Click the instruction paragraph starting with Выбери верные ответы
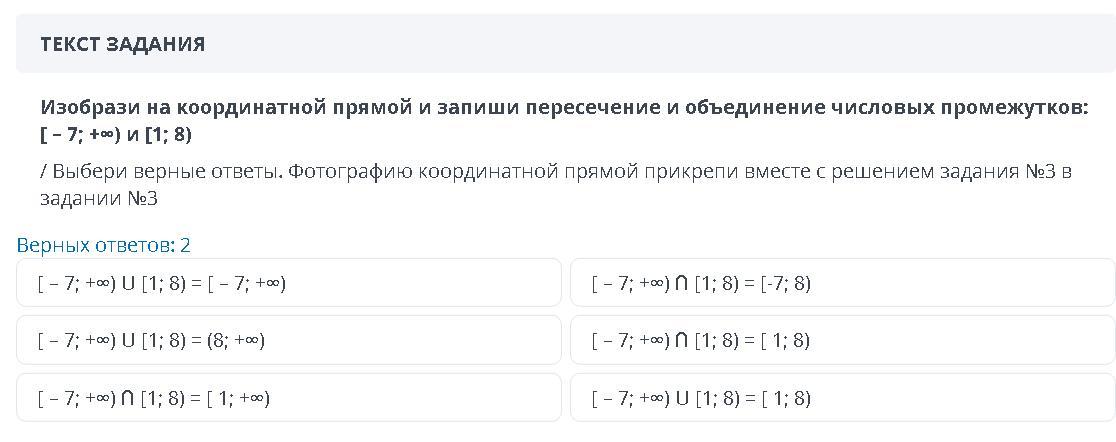Screen dimensions: 1116x442 click(x=555, y=185)
